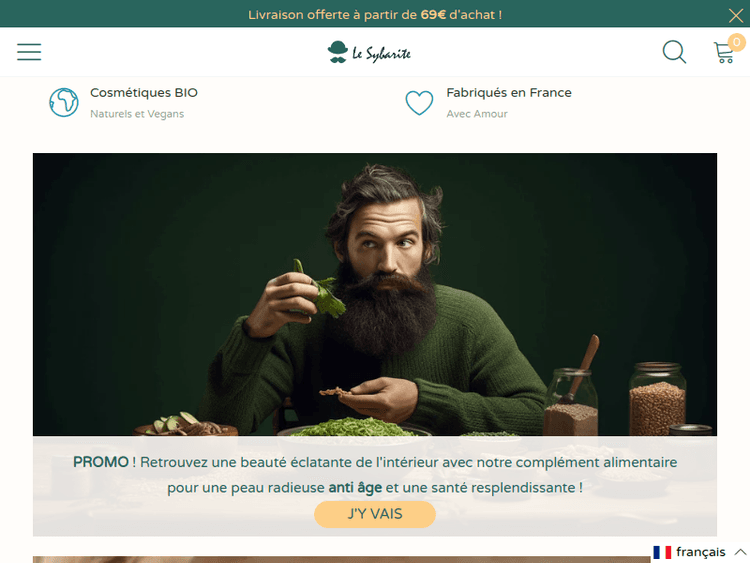Screen dimensions: 750x563
Task: Dismiss the free delivery banner
Action: tap(736, 15)
